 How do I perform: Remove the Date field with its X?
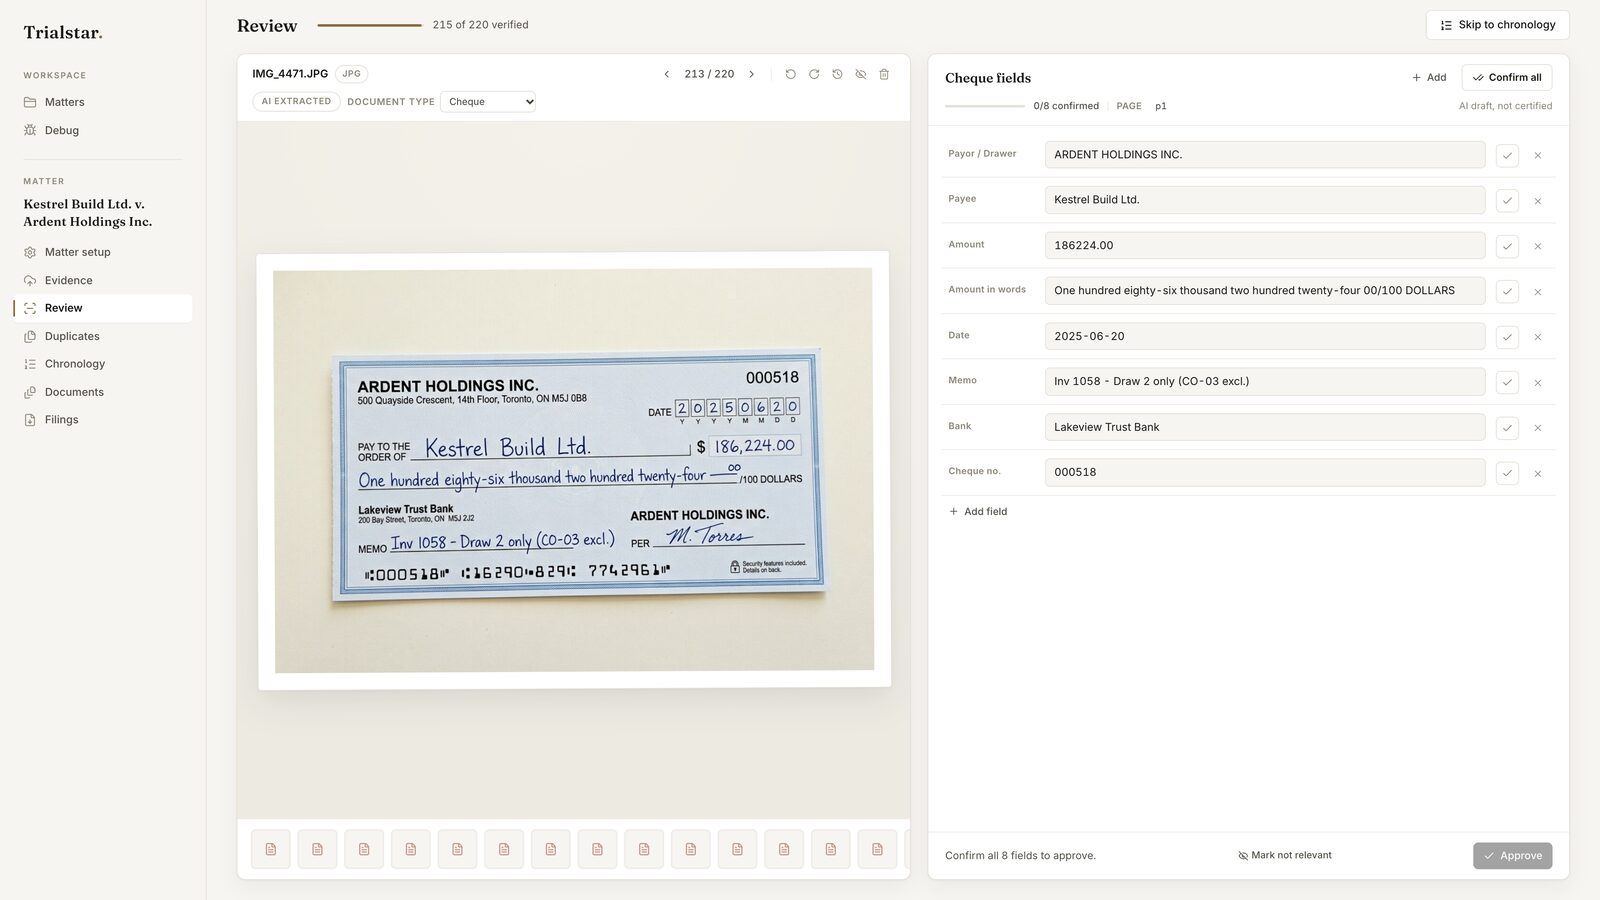tap(1538, 337)
